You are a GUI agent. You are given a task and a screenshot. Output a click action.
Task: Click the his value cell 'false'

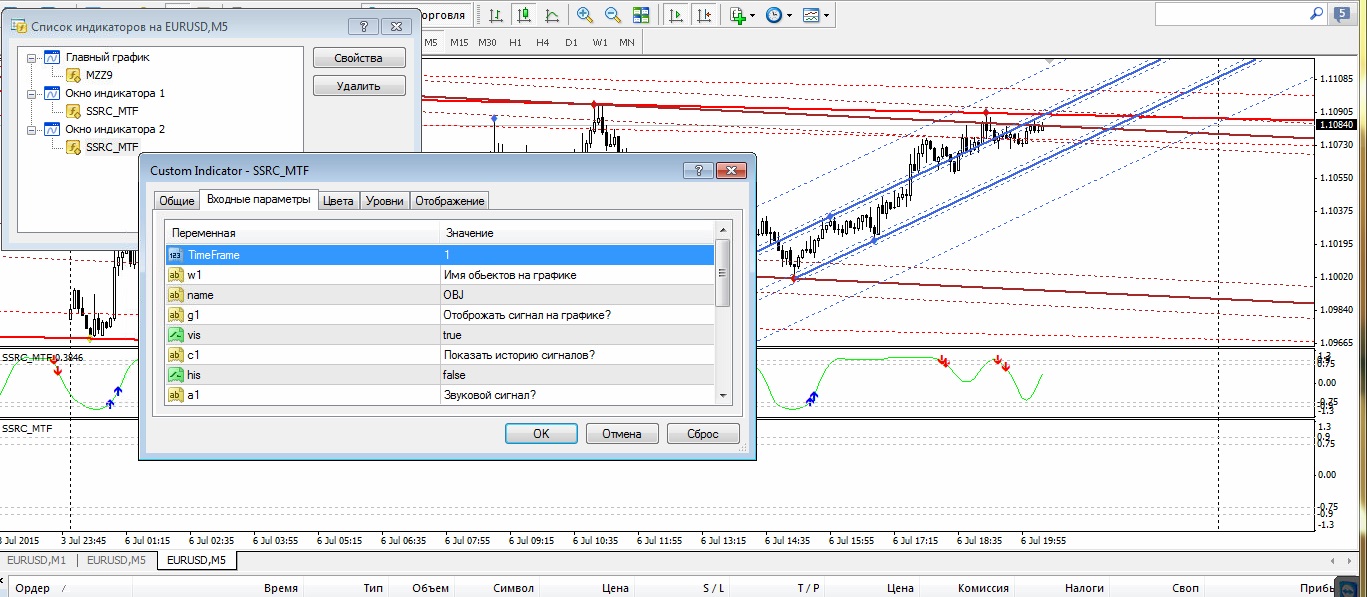point(576,375)
